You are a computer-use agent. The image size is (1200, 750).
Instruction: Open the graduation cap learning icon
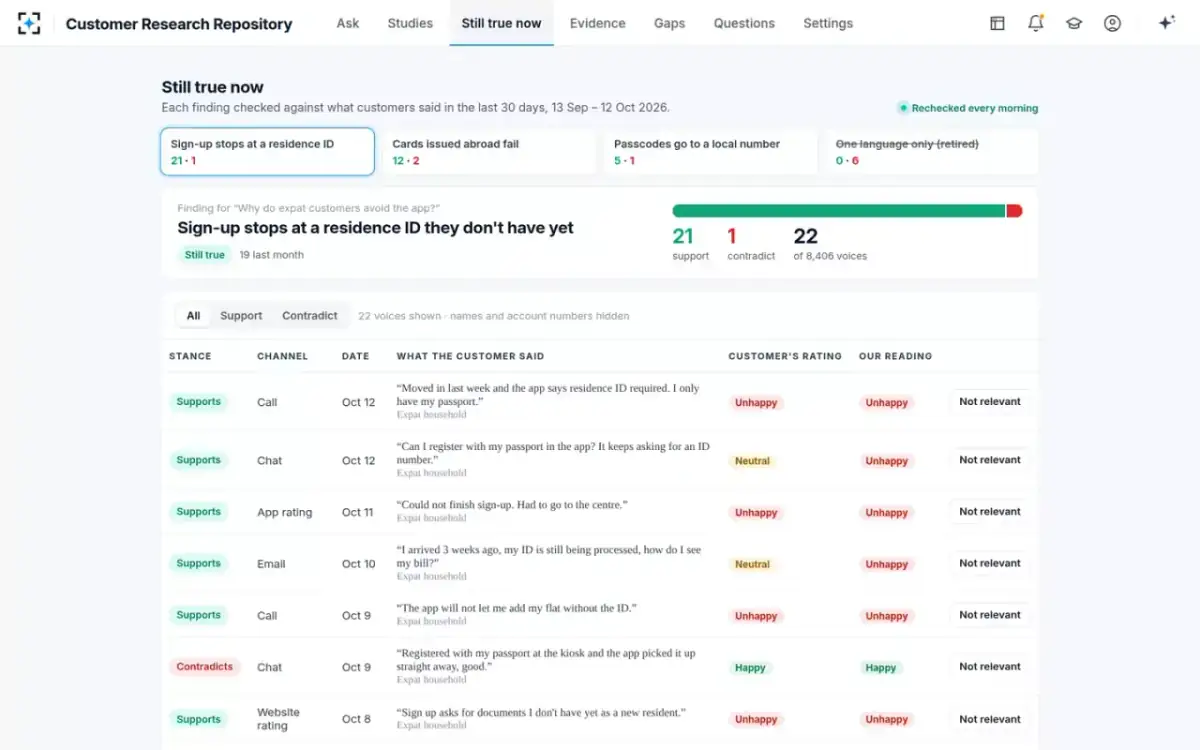coord(1074,23)
